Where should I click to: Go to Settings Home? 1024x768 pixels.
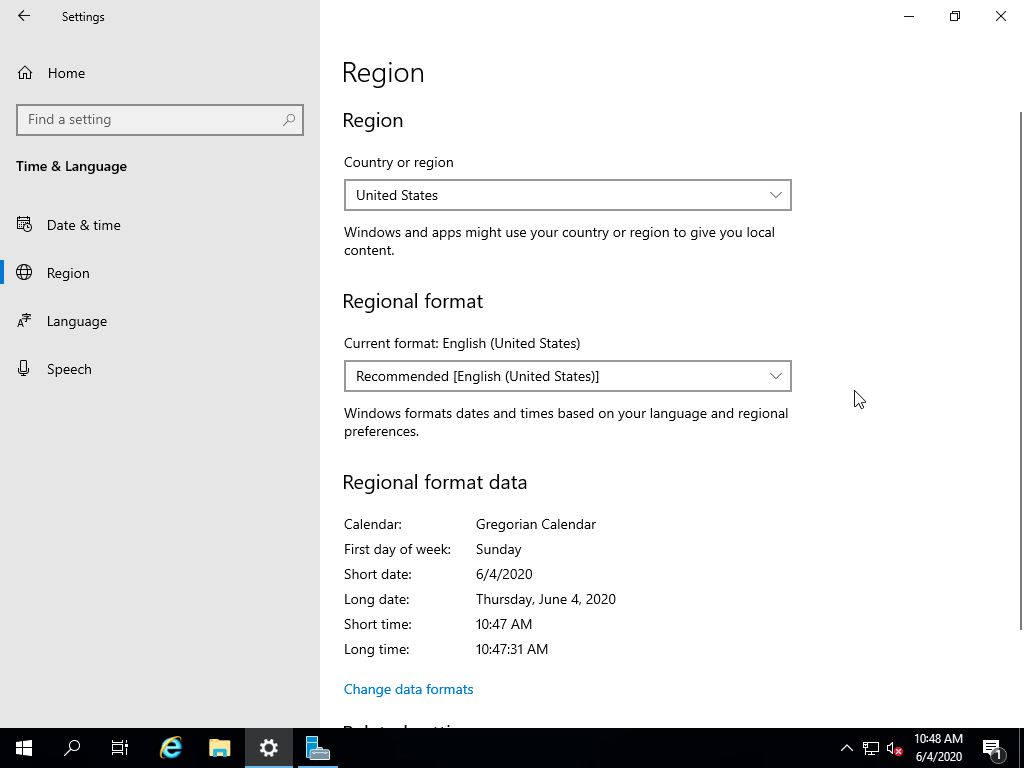(x=66, y=73)
